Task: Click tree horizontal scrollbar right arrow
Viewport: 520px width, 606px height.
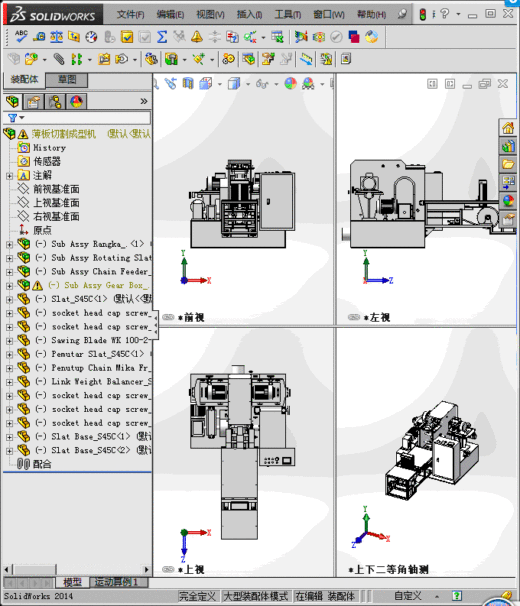Action: pos(147,569)
